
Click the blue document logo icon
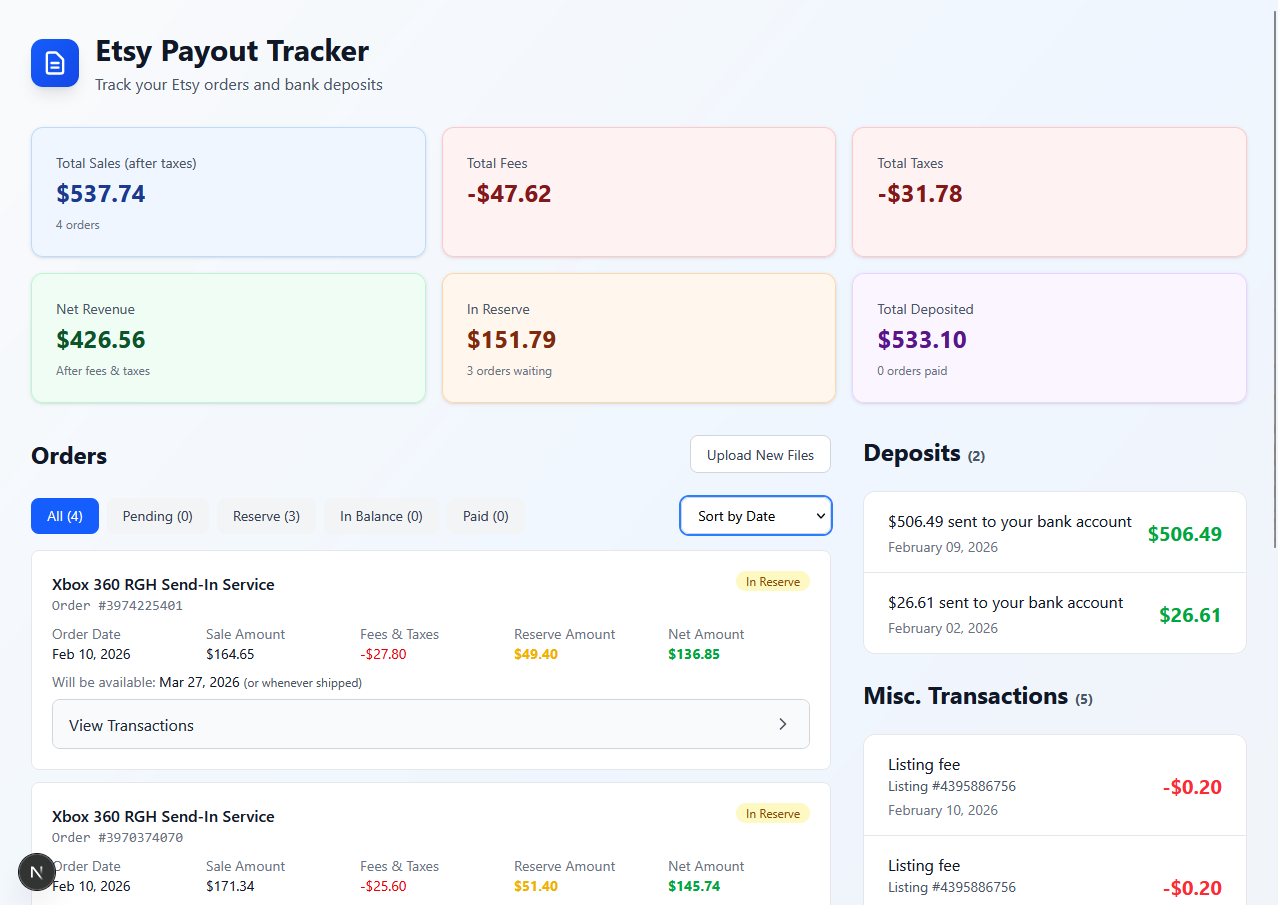55,63
